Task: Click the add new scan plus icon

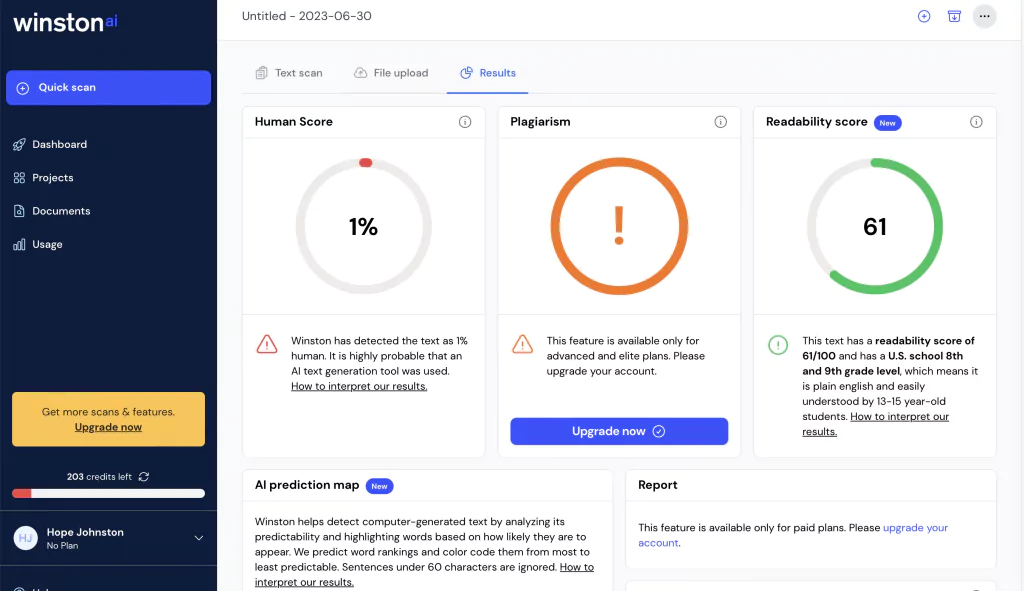Action: [924, 16]
